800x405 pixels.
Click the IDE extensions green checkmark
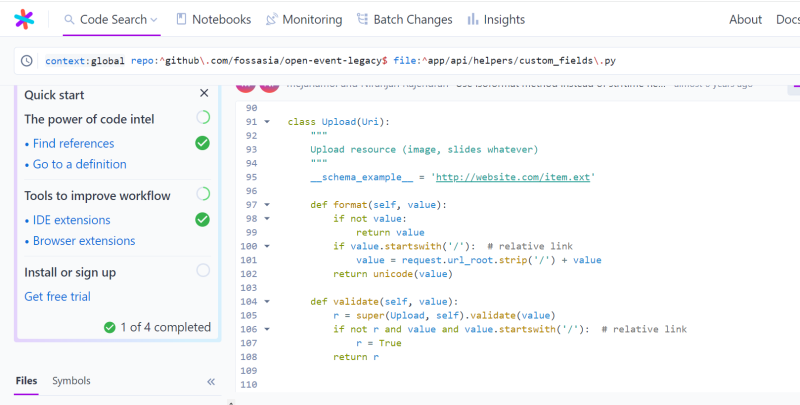tap(202, 219)
